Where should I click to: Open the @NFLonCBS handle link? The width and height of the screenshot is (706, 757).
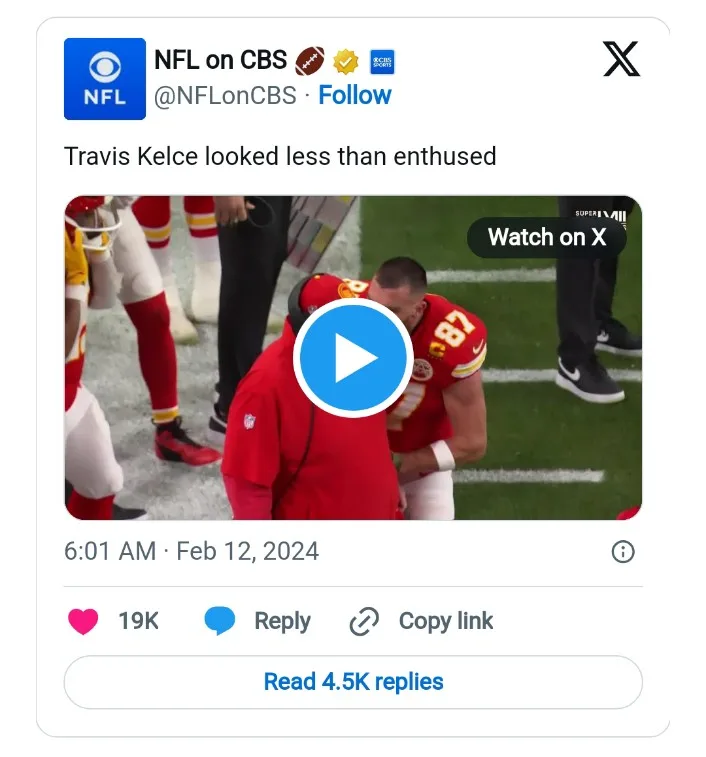(225, 95)
